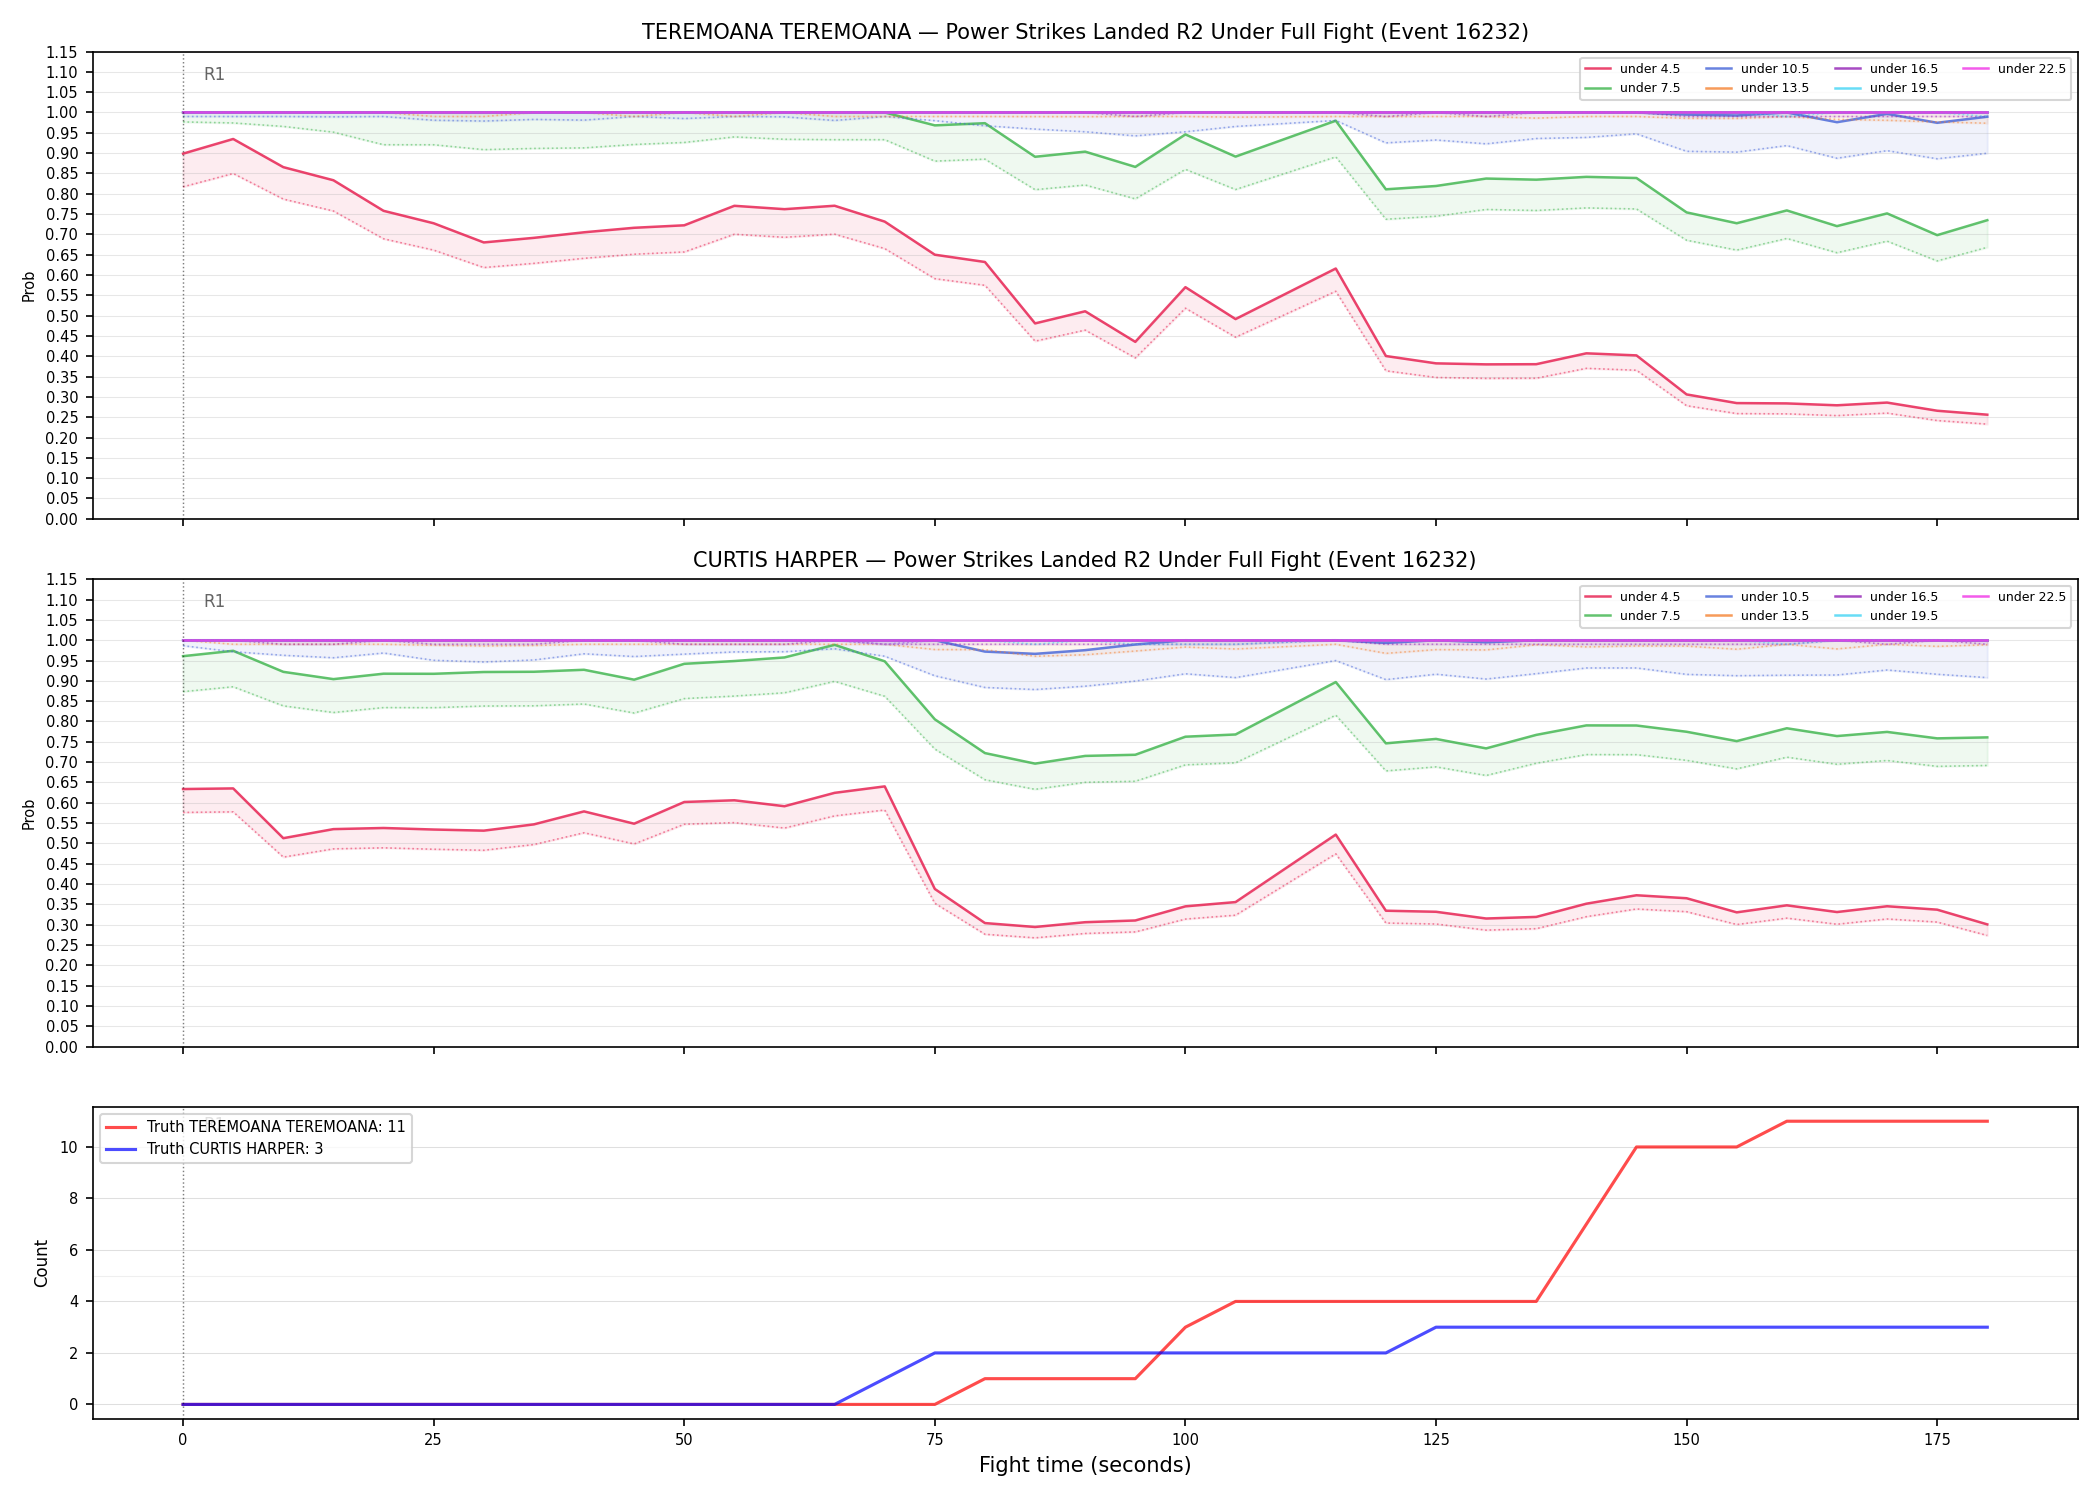Select 'under 7.5' in TEREMOANA chart legend
The width and height of the screenshot is (2100, 1500).
coord(1633,88)
